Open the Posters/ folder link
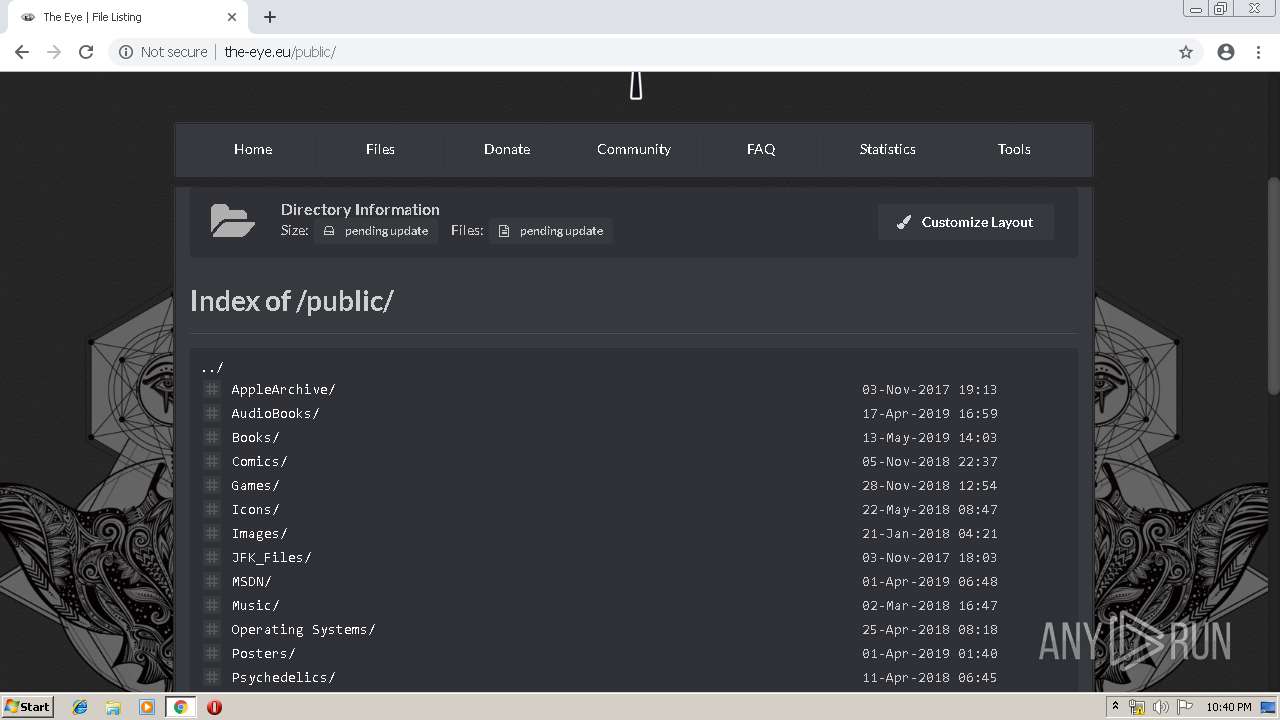1280x720 pixels. pos(263,653)
